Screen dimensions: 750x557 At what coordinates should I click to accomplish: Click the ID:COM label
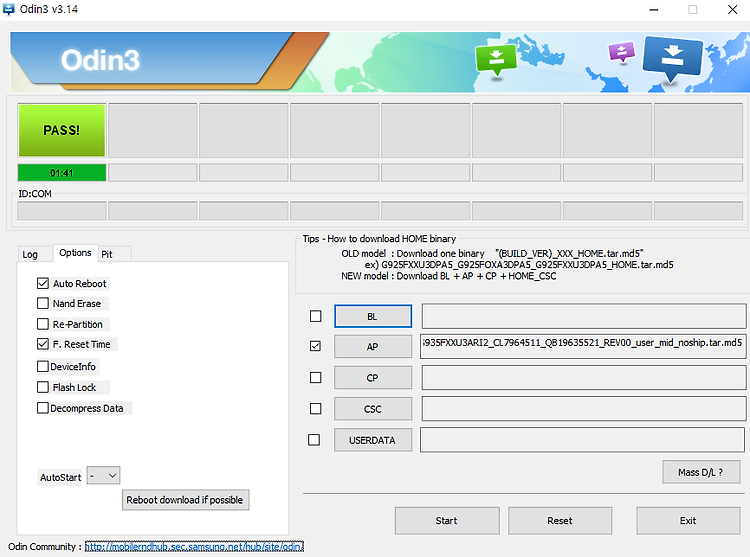(35, 194)
